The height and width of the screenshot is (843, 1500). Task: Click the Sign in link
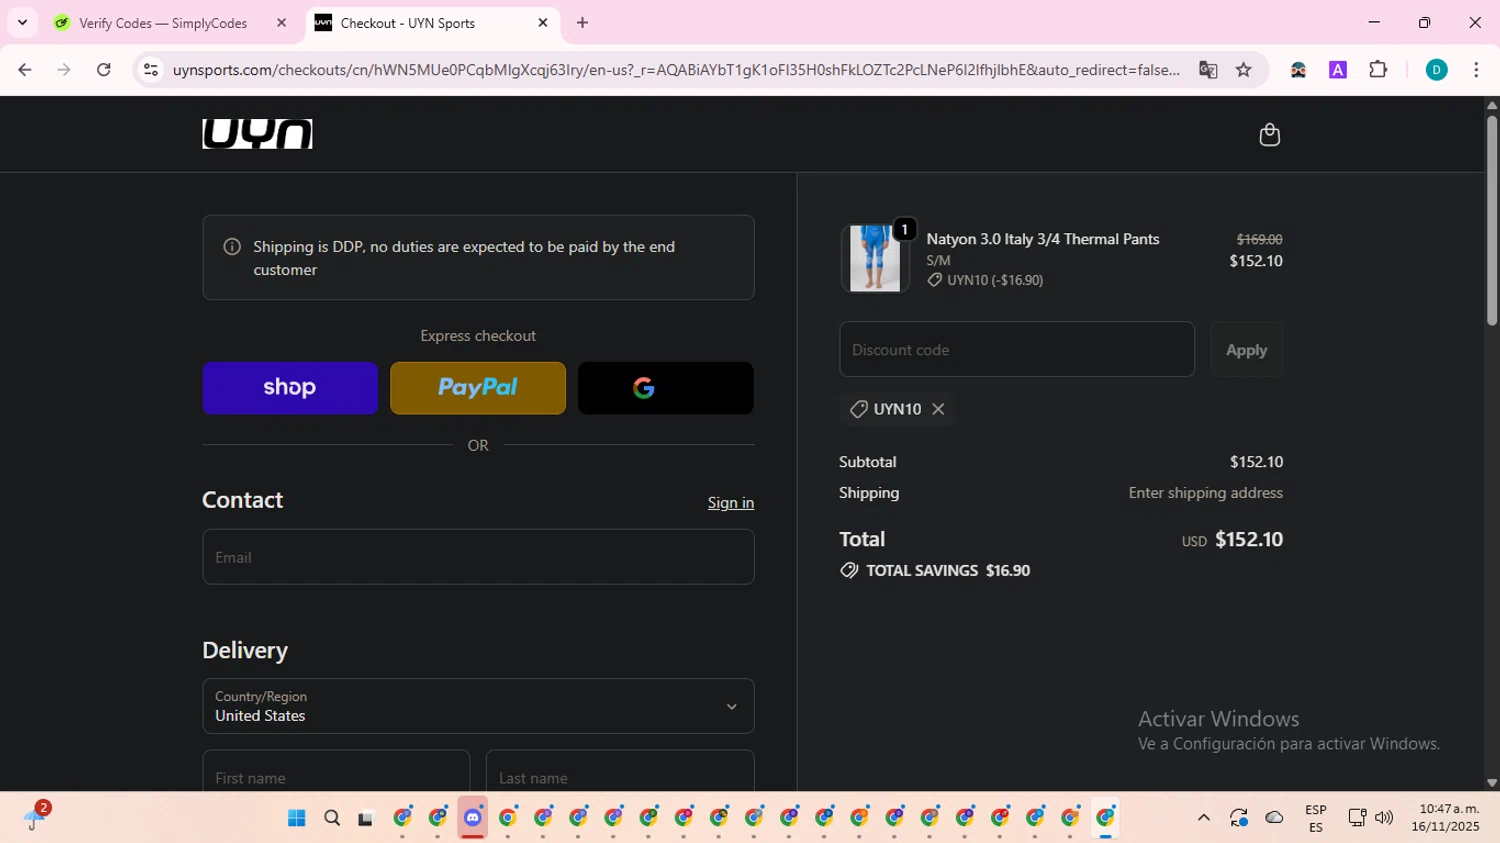(731, 503)
